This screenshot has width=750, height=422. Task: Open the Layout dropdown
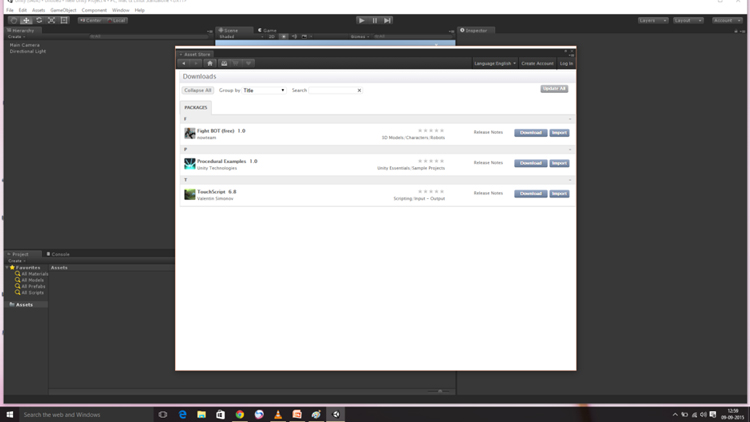pyautogui.click(x=688, y=21)
